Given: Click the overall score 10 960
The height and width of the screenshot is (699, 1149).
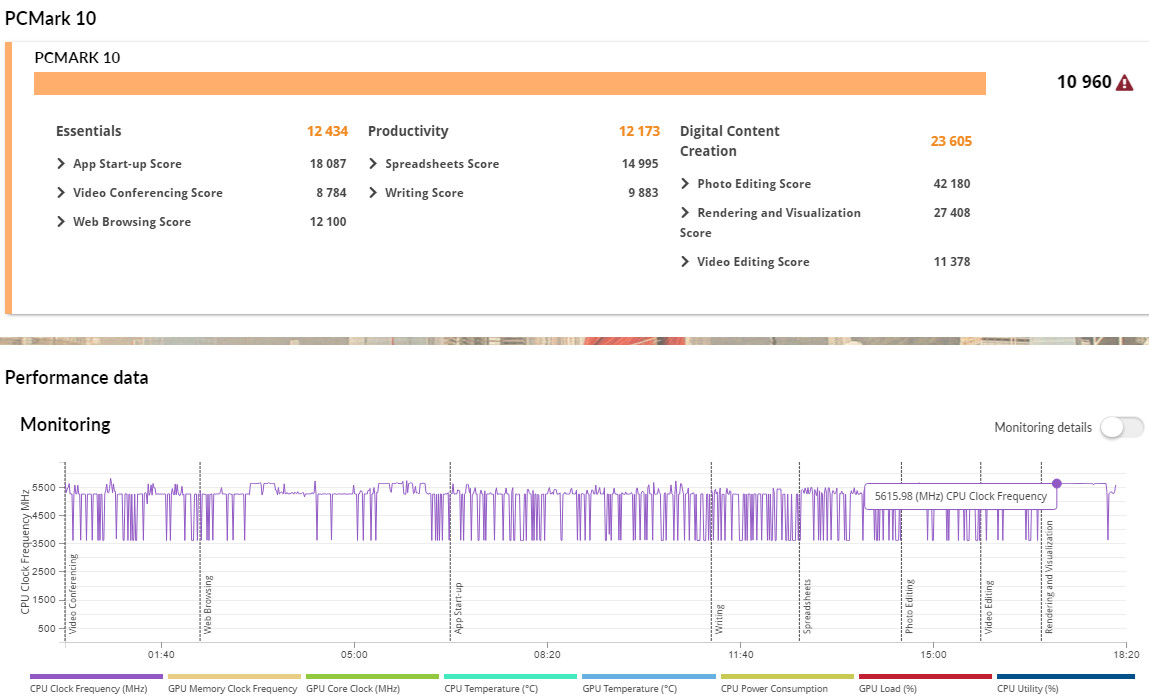Looking at the screenshot, I should 1084,82.
